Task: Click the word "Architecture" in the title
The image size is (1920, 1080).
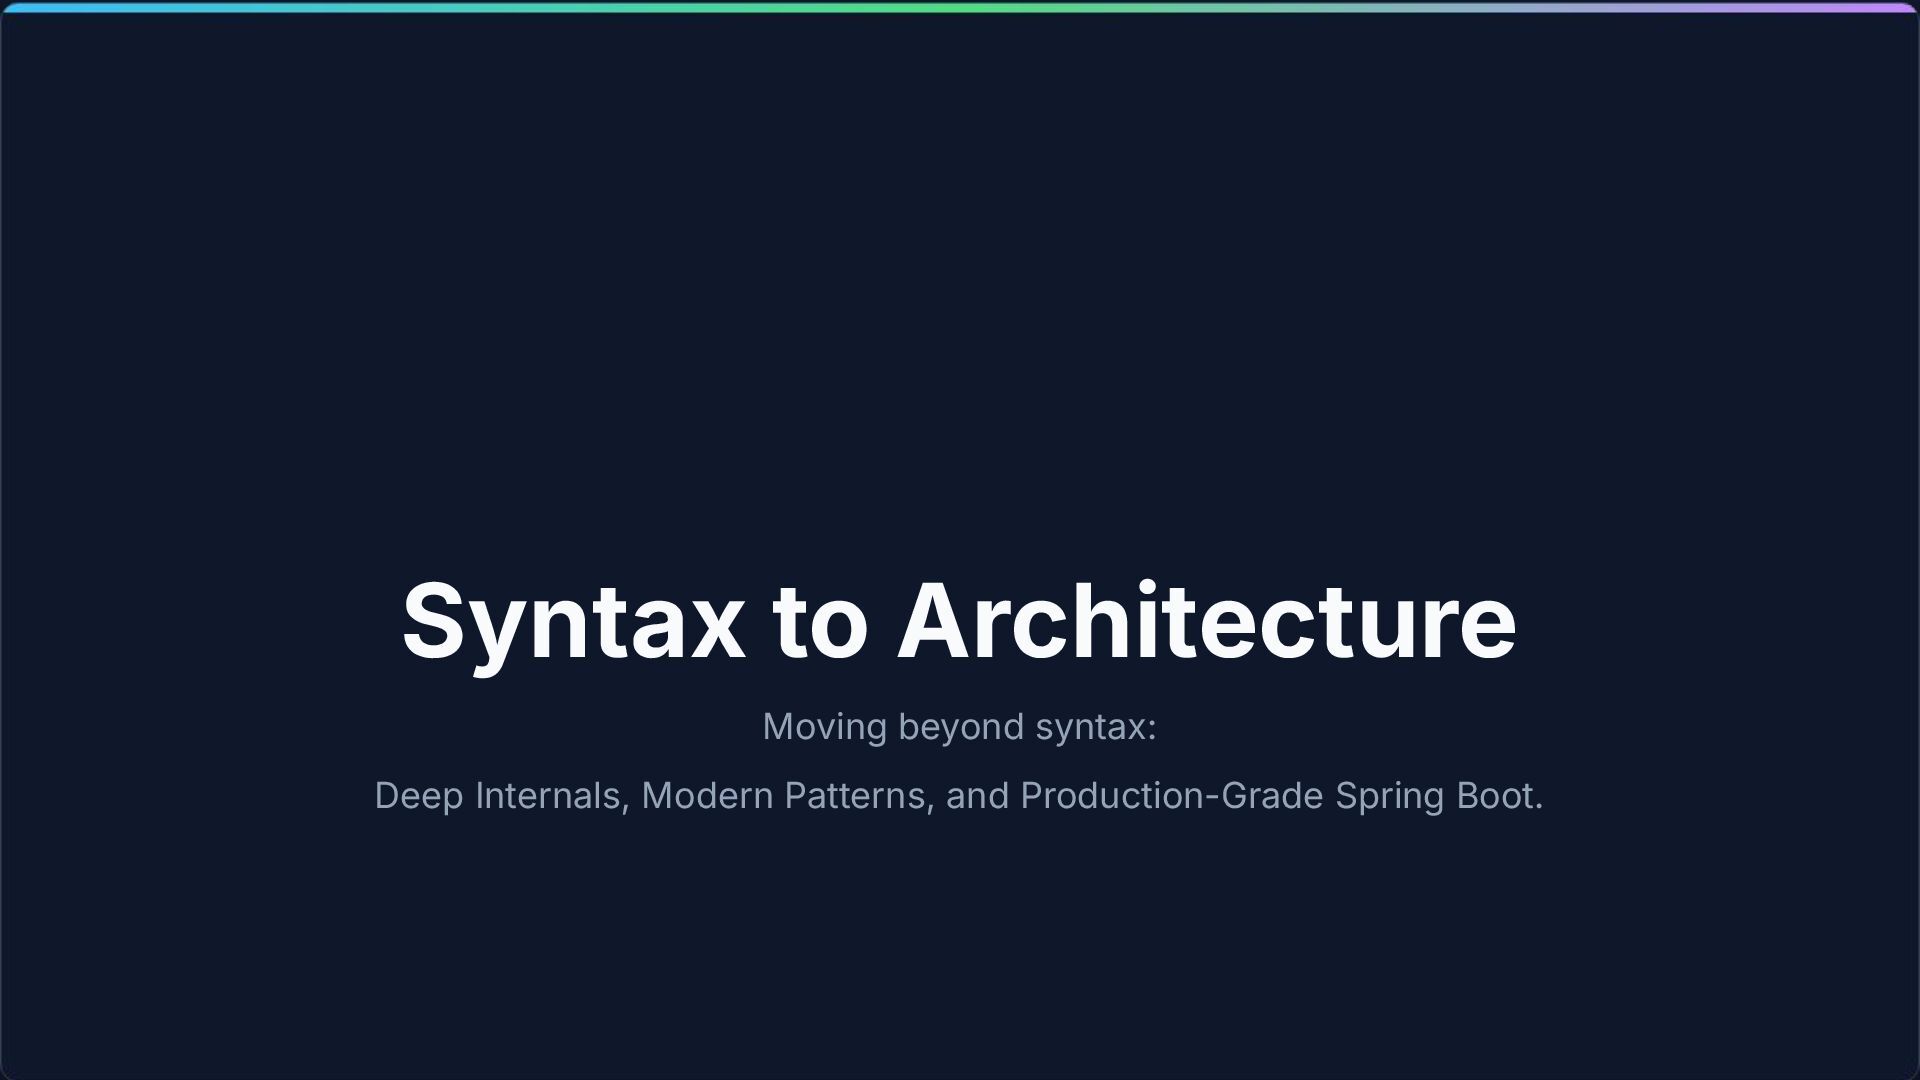Action: tap(1206, 622)
